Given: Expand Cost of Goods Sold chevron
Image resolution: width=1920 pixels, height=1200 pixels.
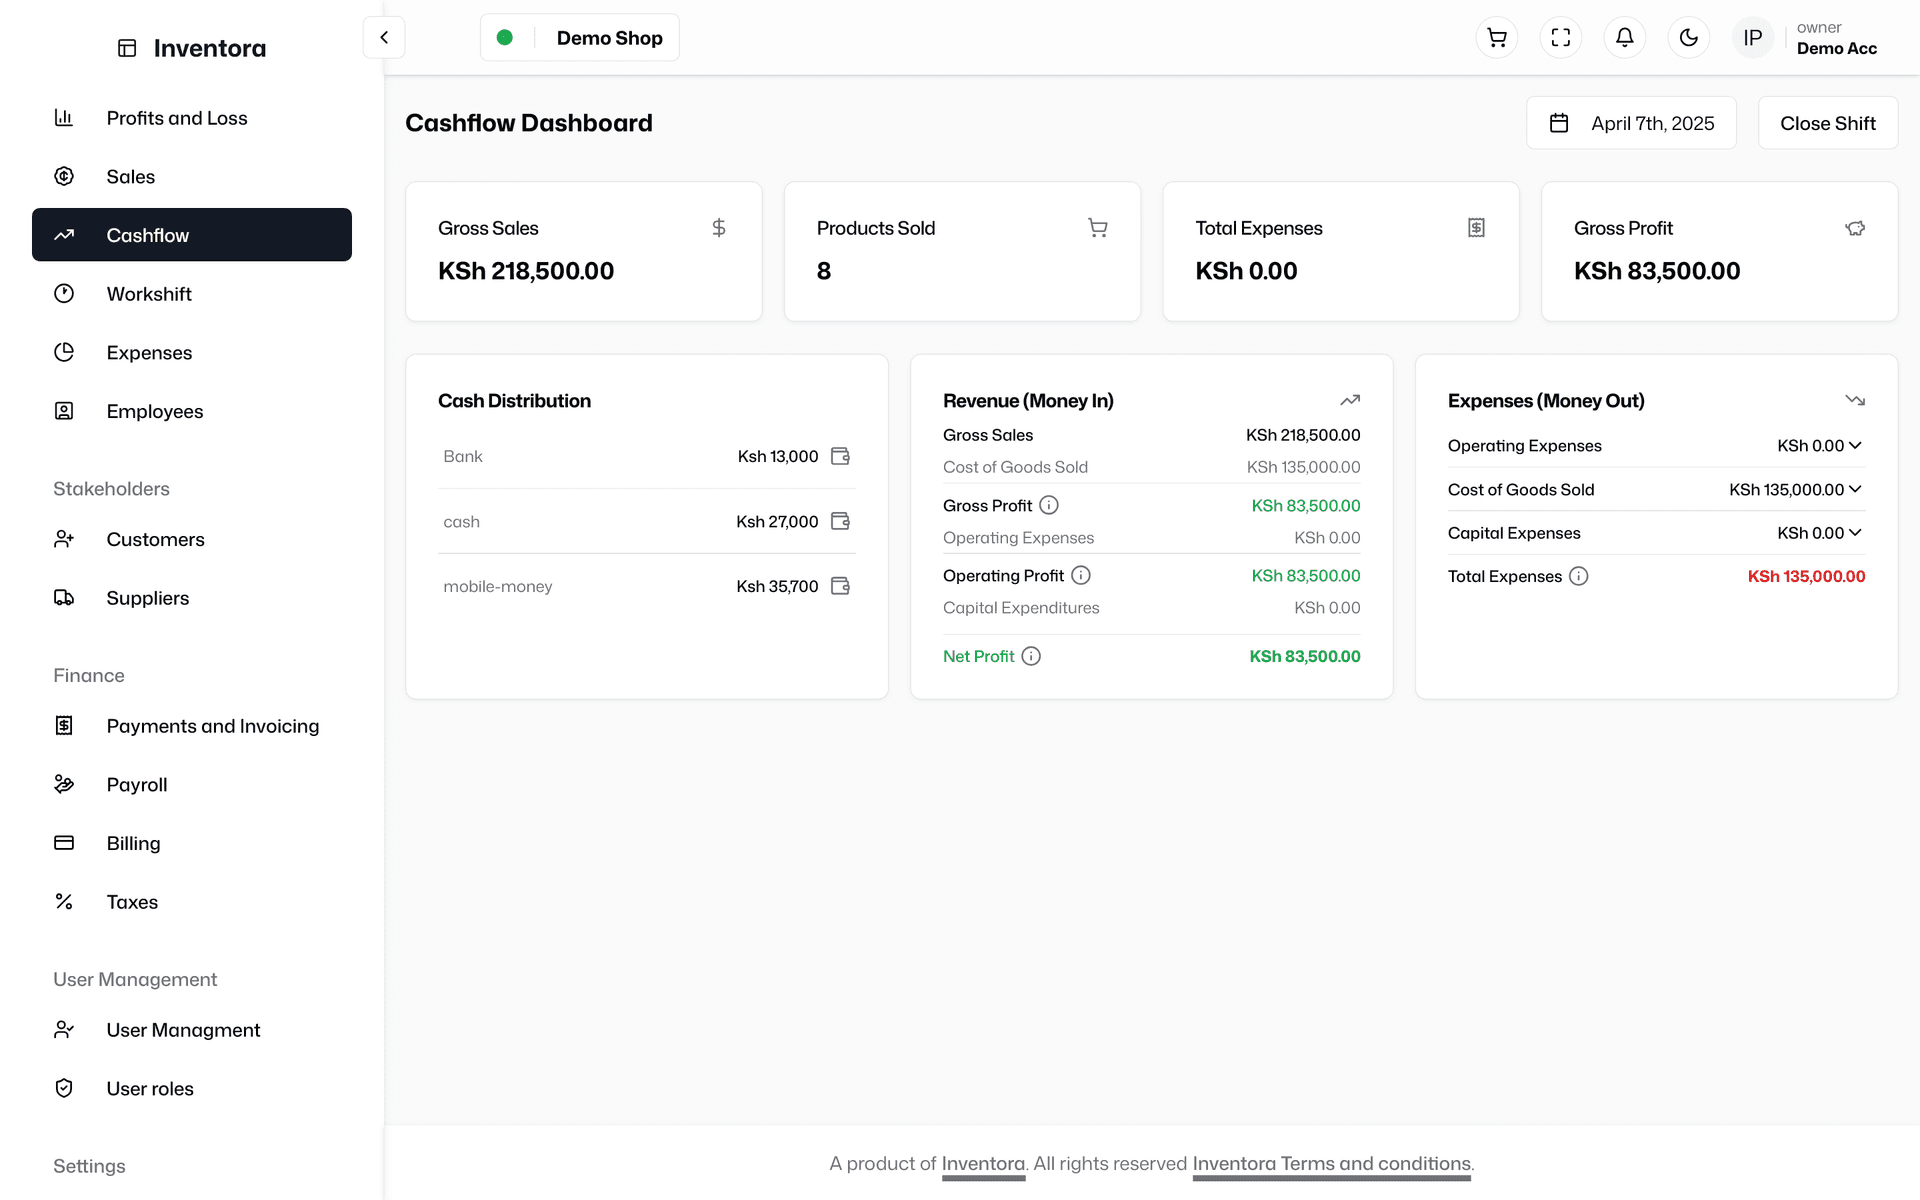Looking at the screenshot, I should (1856, 489).
